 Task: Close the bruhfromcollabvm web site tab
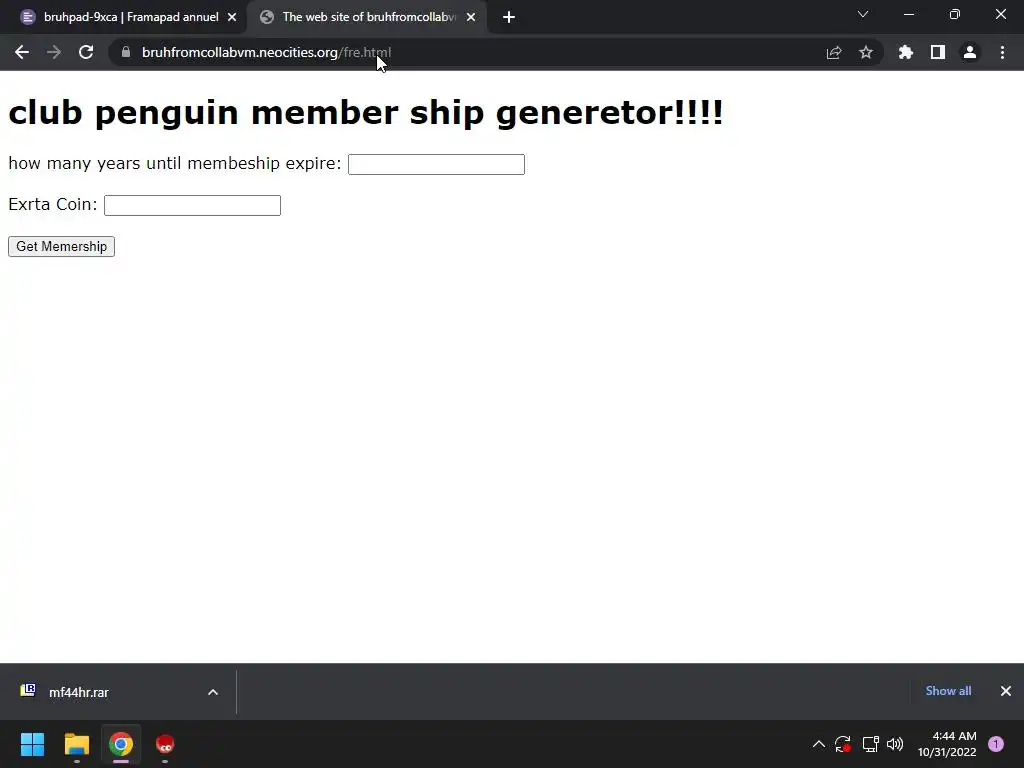click(471, 18)
